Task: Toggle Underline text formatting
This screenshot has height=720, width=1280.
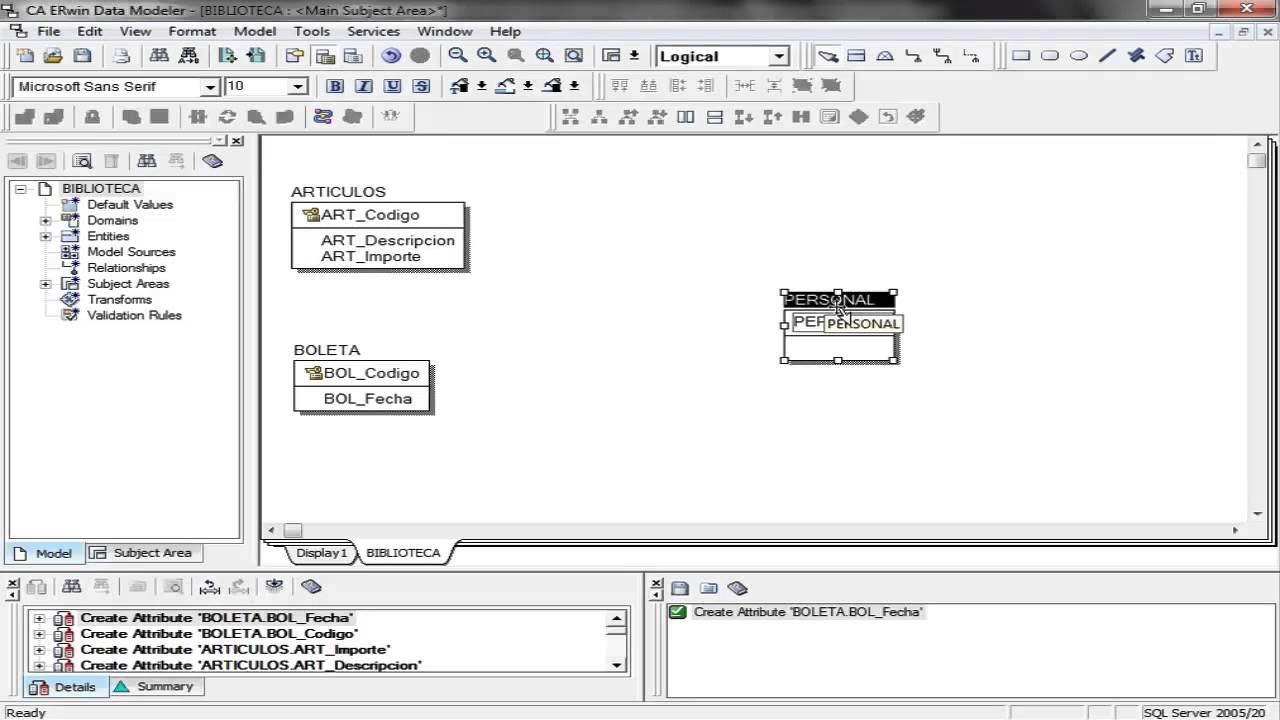Action: pos(393,86)
